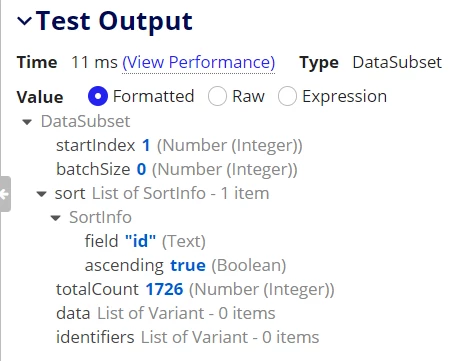Screen dimensions: 471x361
Task: Click the DataSubset type value
Action: (x=397, y=62)
